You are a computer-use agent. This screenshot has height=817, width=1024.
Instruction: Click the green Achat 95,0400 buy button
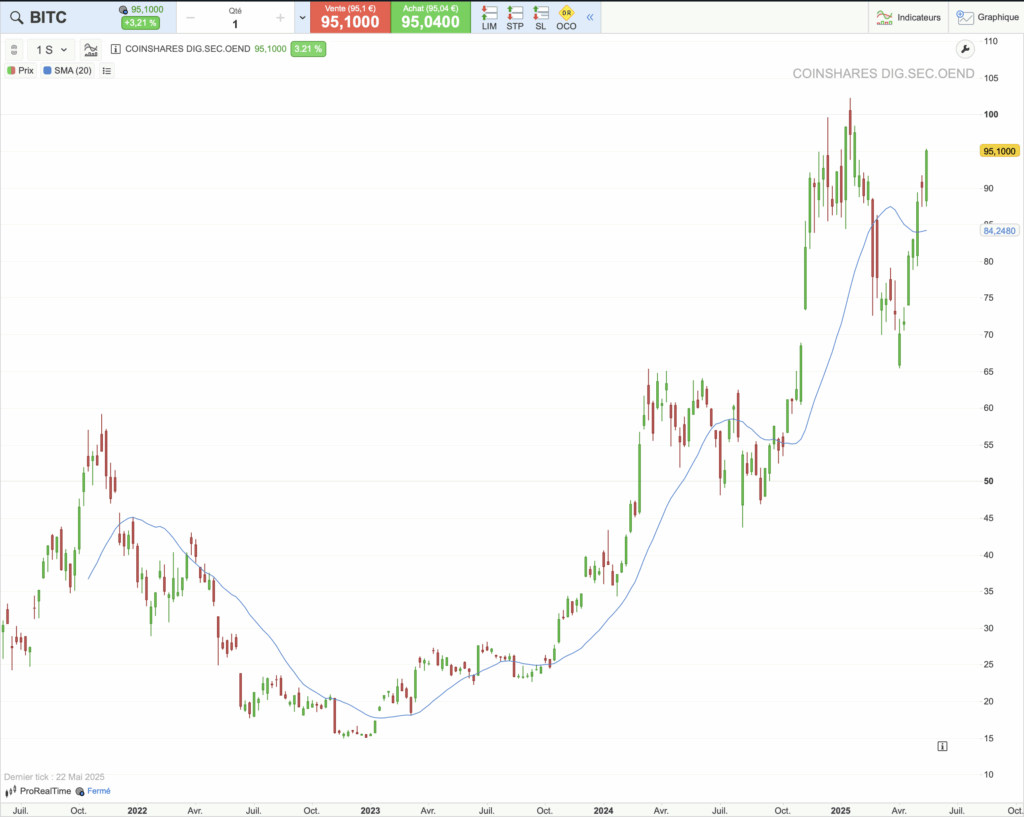(x=430, y=17)
